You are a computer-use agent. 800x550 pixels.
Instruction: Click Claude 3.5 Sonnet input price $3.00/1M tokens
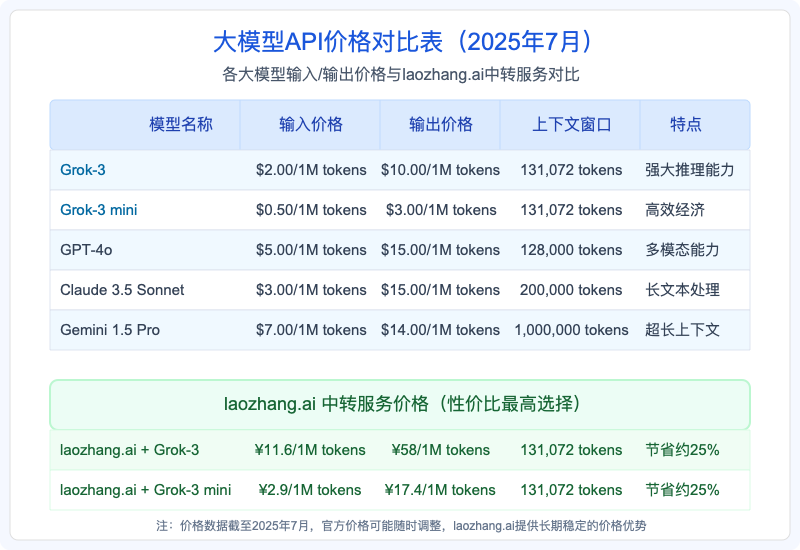(x=311, y=290)
